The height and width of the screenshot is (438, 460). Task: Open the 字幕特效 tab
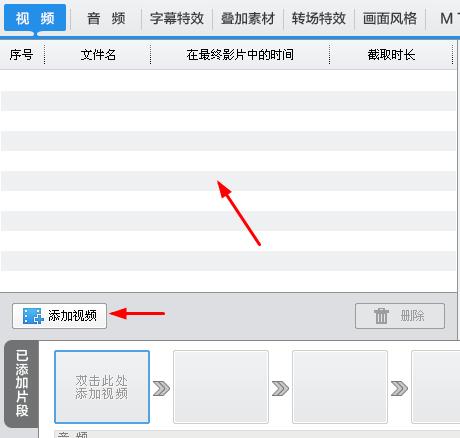(x=177, y=18)
